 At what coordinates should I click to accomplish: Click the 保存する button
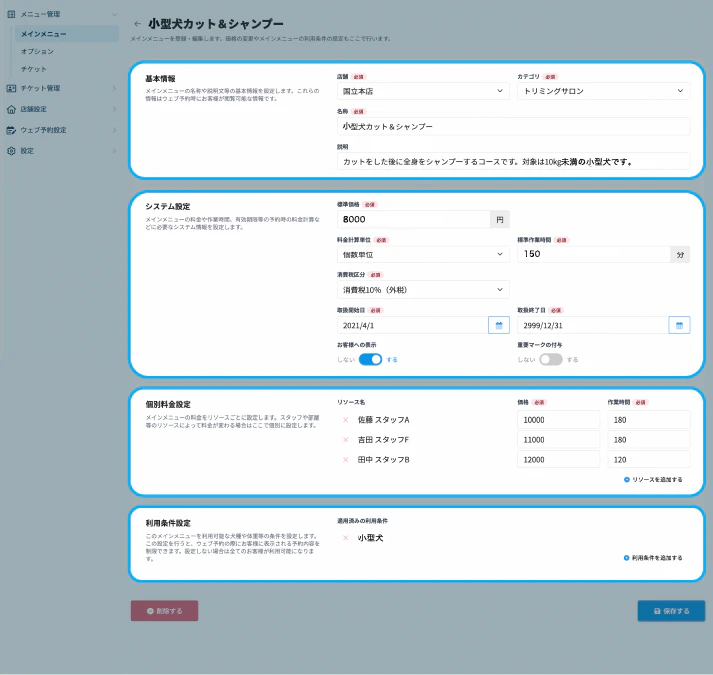(671, 610)
